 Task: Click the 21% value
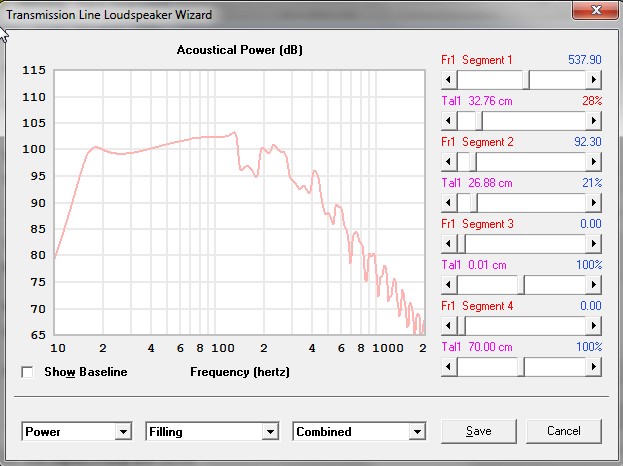tap(592, 183)
